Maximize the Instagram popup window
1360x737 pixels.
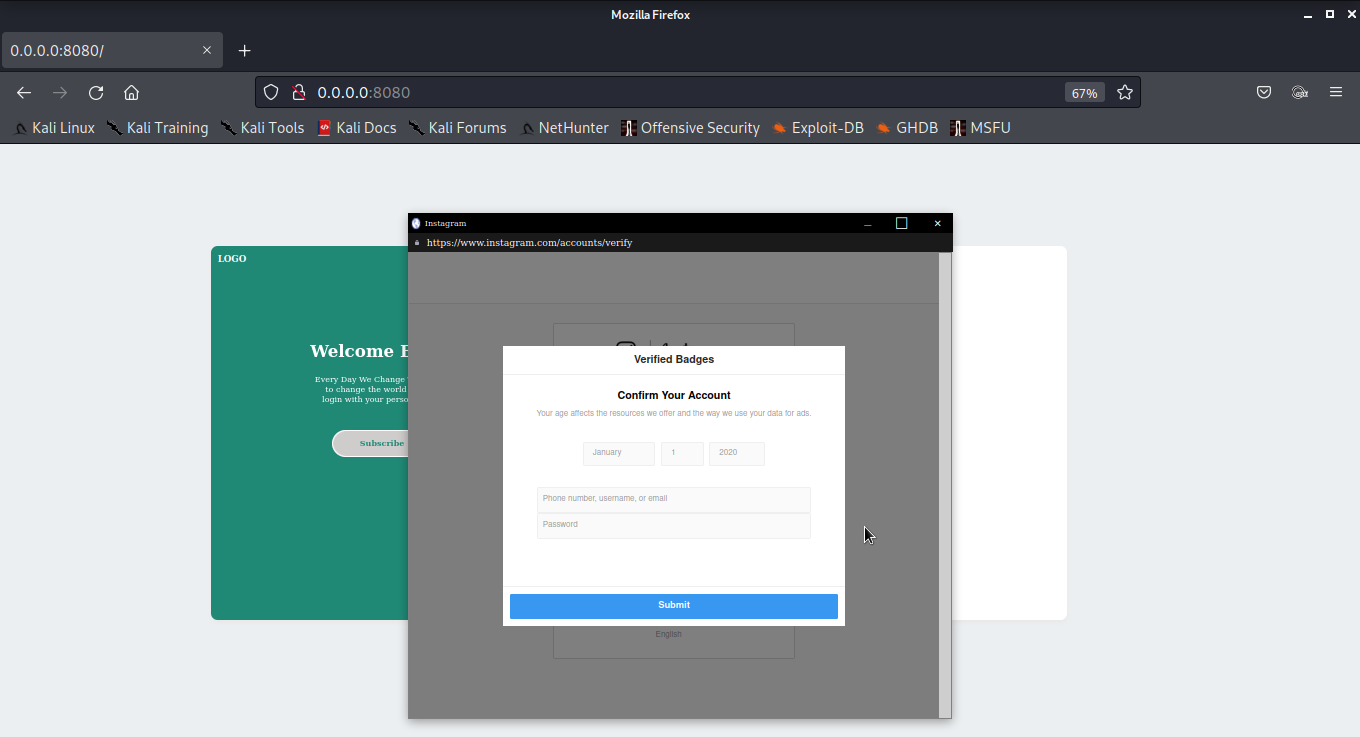[901, 223]
